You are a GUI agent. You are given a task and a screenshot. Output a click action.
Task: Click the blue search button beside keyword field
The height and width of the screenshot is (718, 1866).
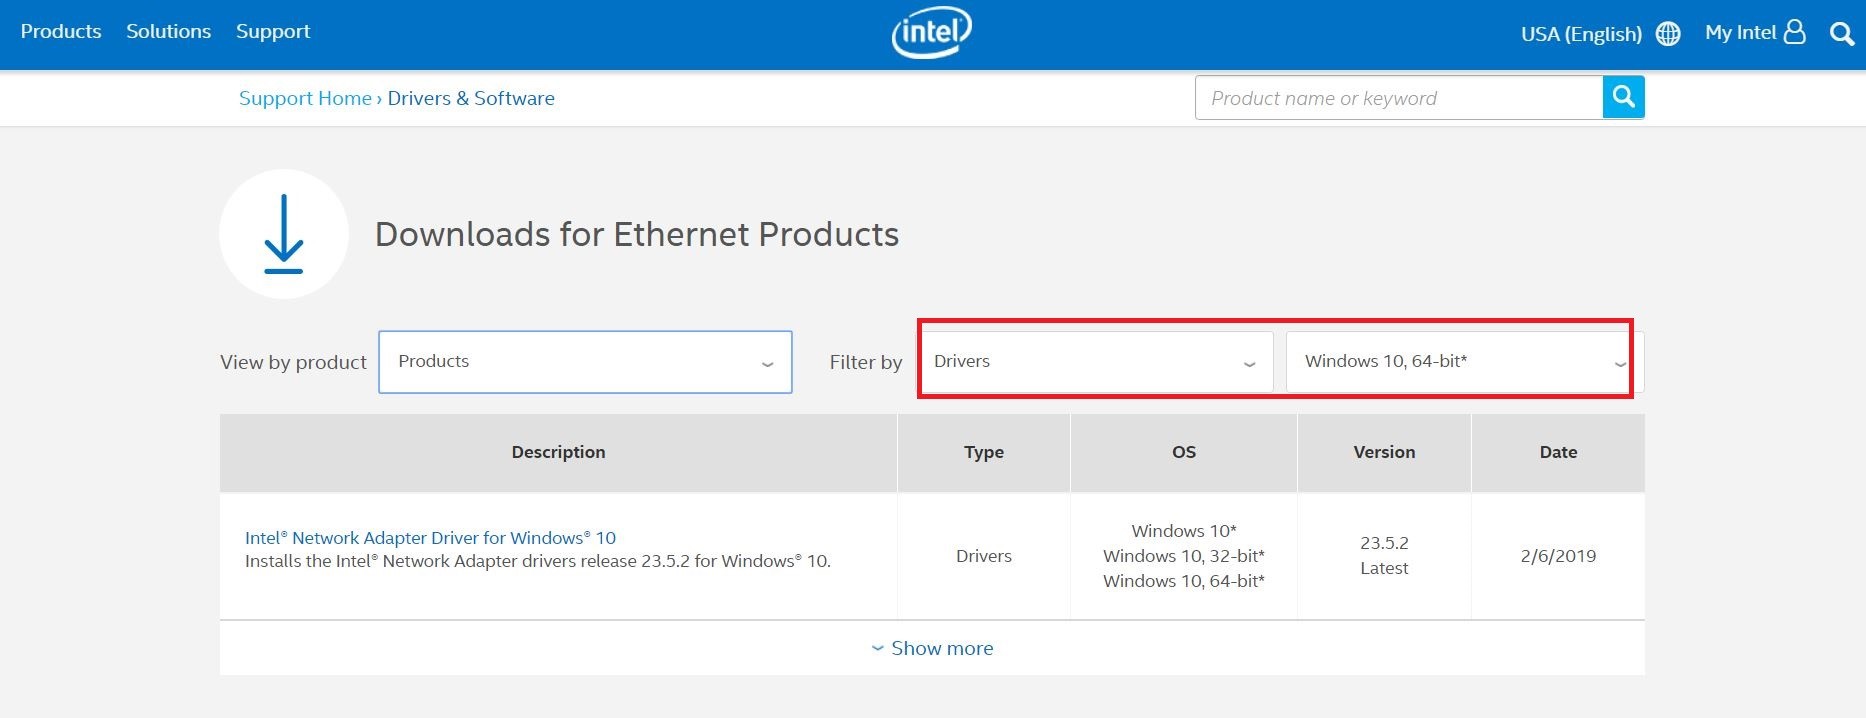click(x=1623, y=97)
